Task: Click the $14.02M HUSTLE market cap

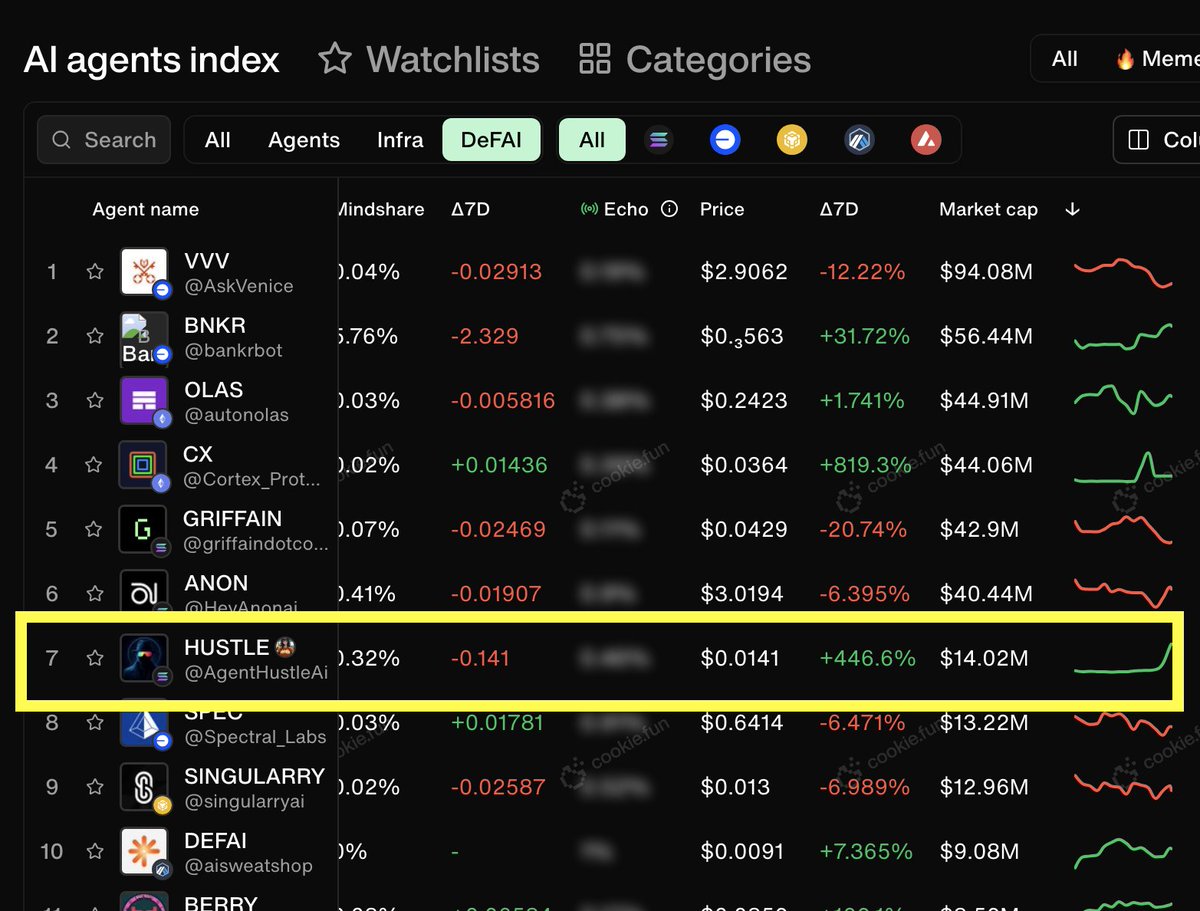Action: click(984, 658)
